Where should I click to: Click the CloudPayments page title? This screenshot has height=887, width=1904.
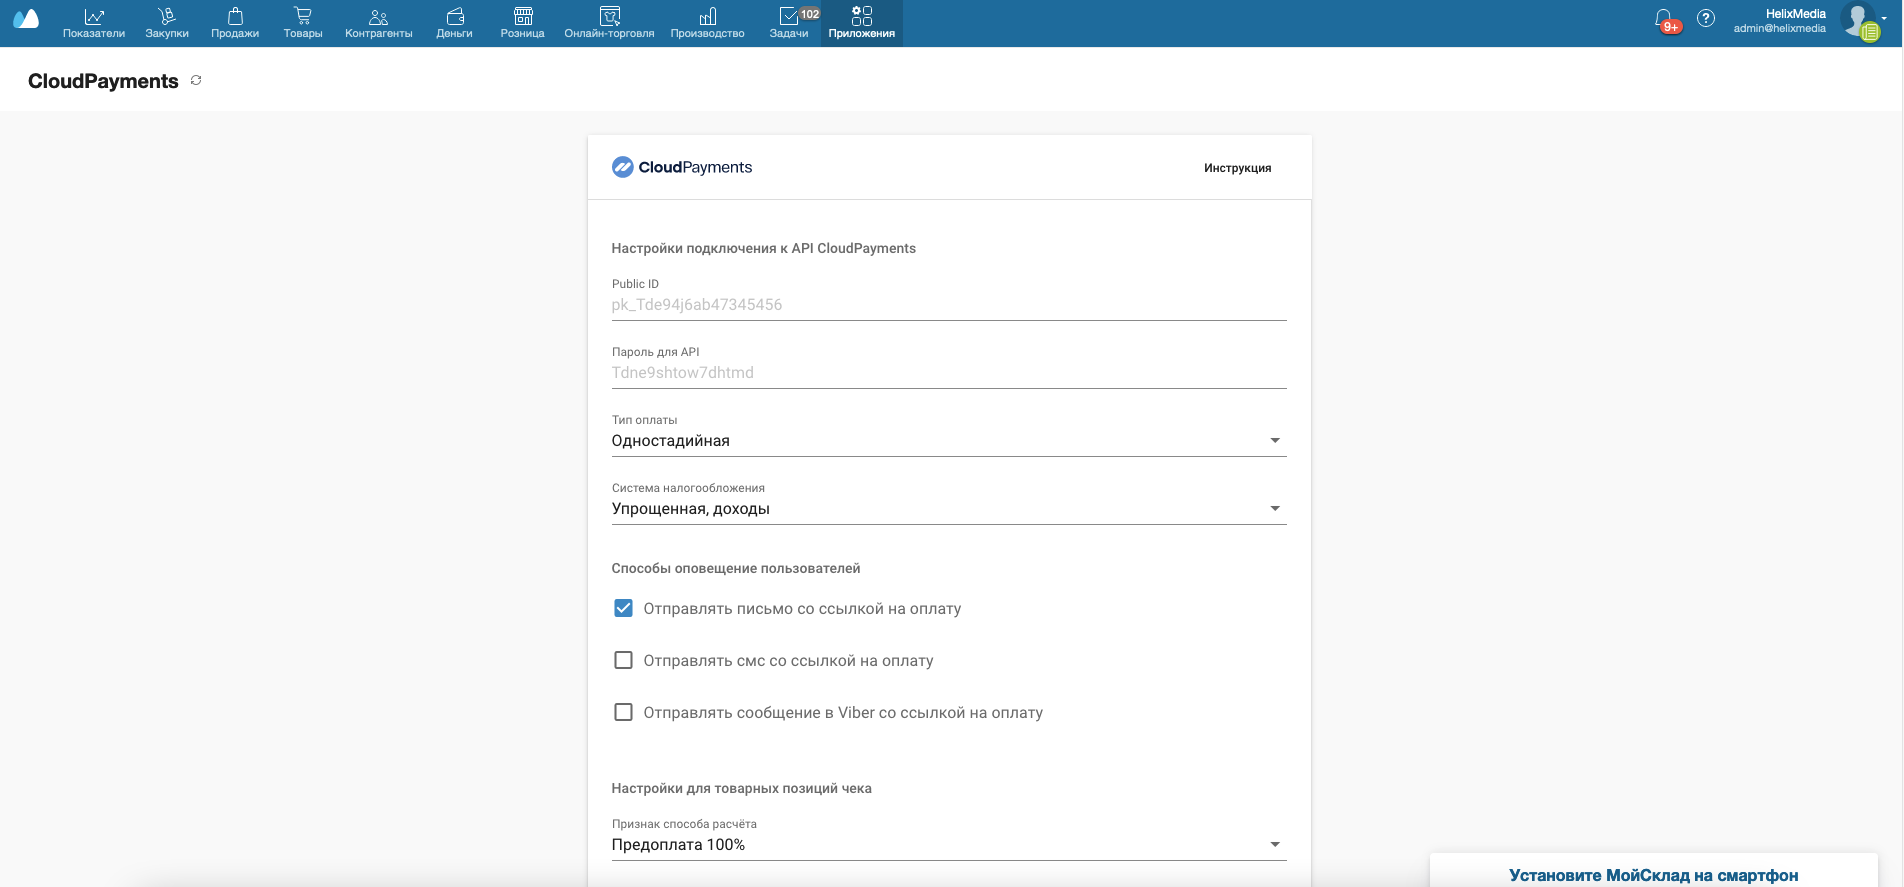pyautogui.click(x=103, y=81)
